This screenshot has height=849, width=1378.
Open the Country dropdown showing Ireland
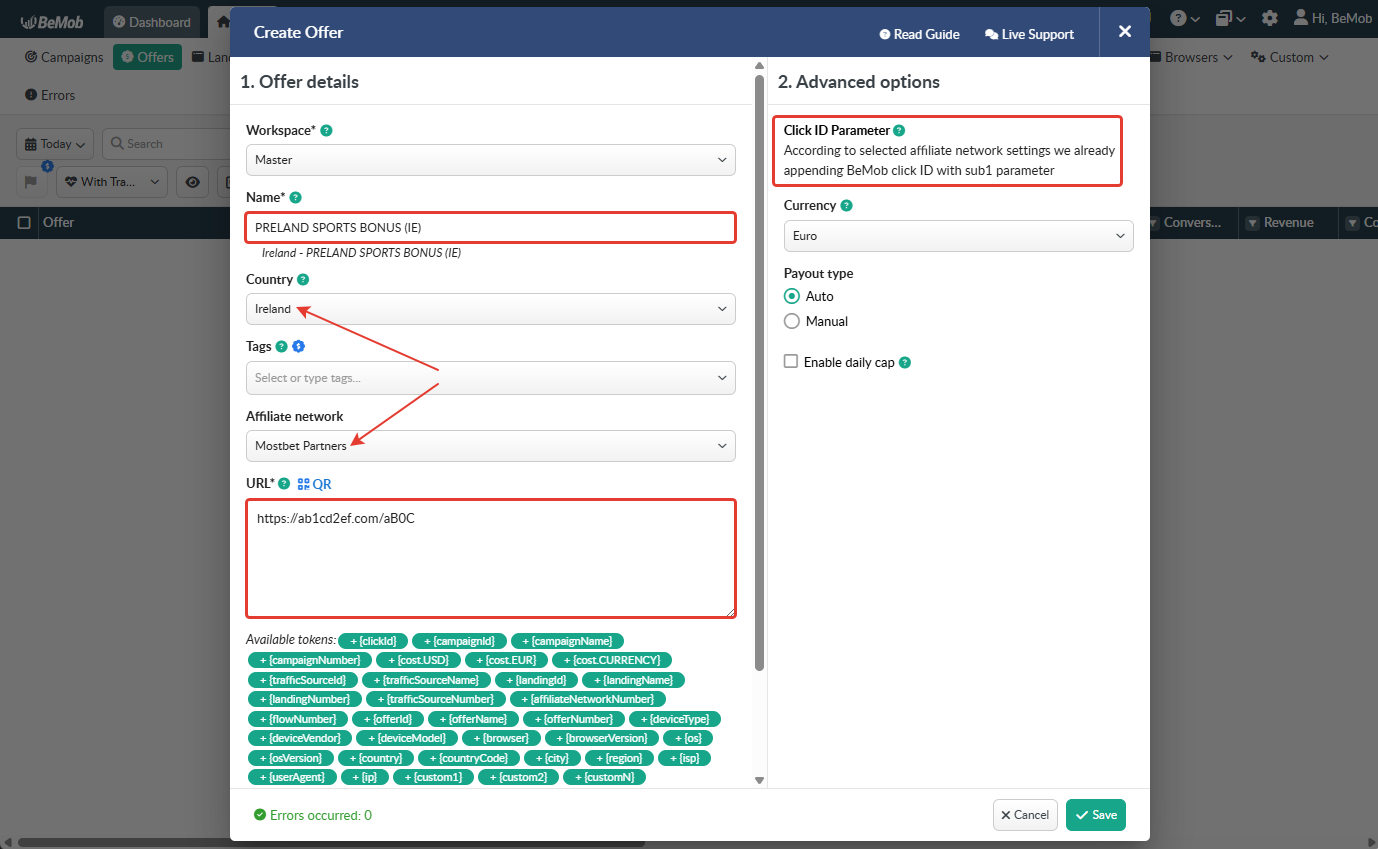(490, 309)
